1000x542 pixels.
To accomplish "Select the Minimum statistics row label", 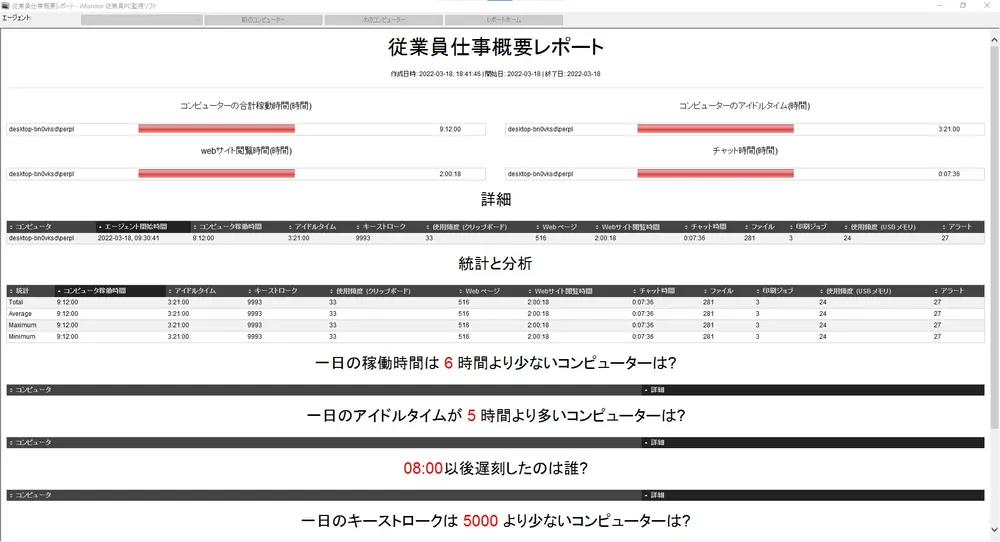I will coord(22,337).
